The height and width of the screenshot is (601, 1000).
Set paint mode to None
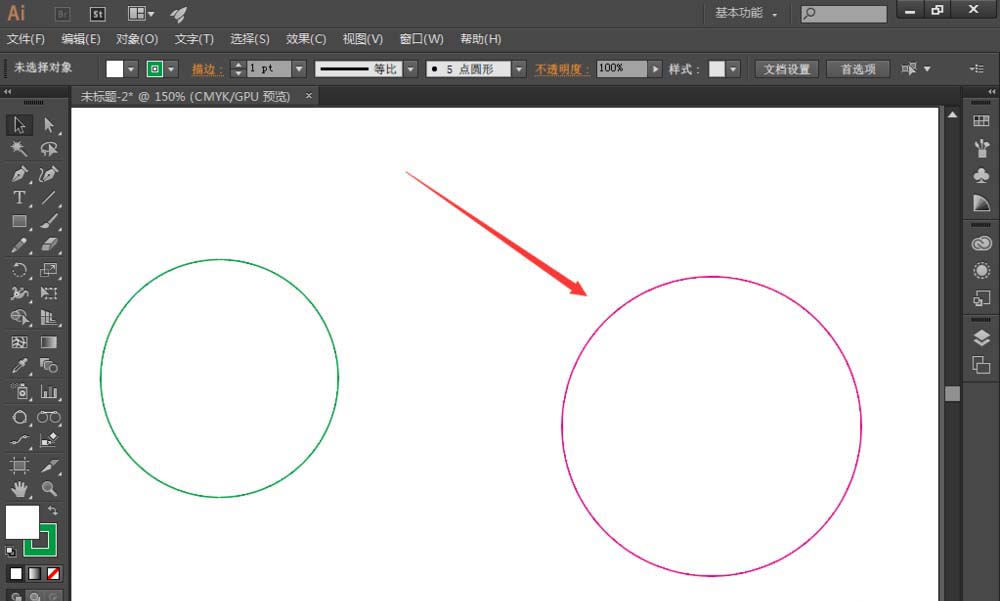[54, 574]
